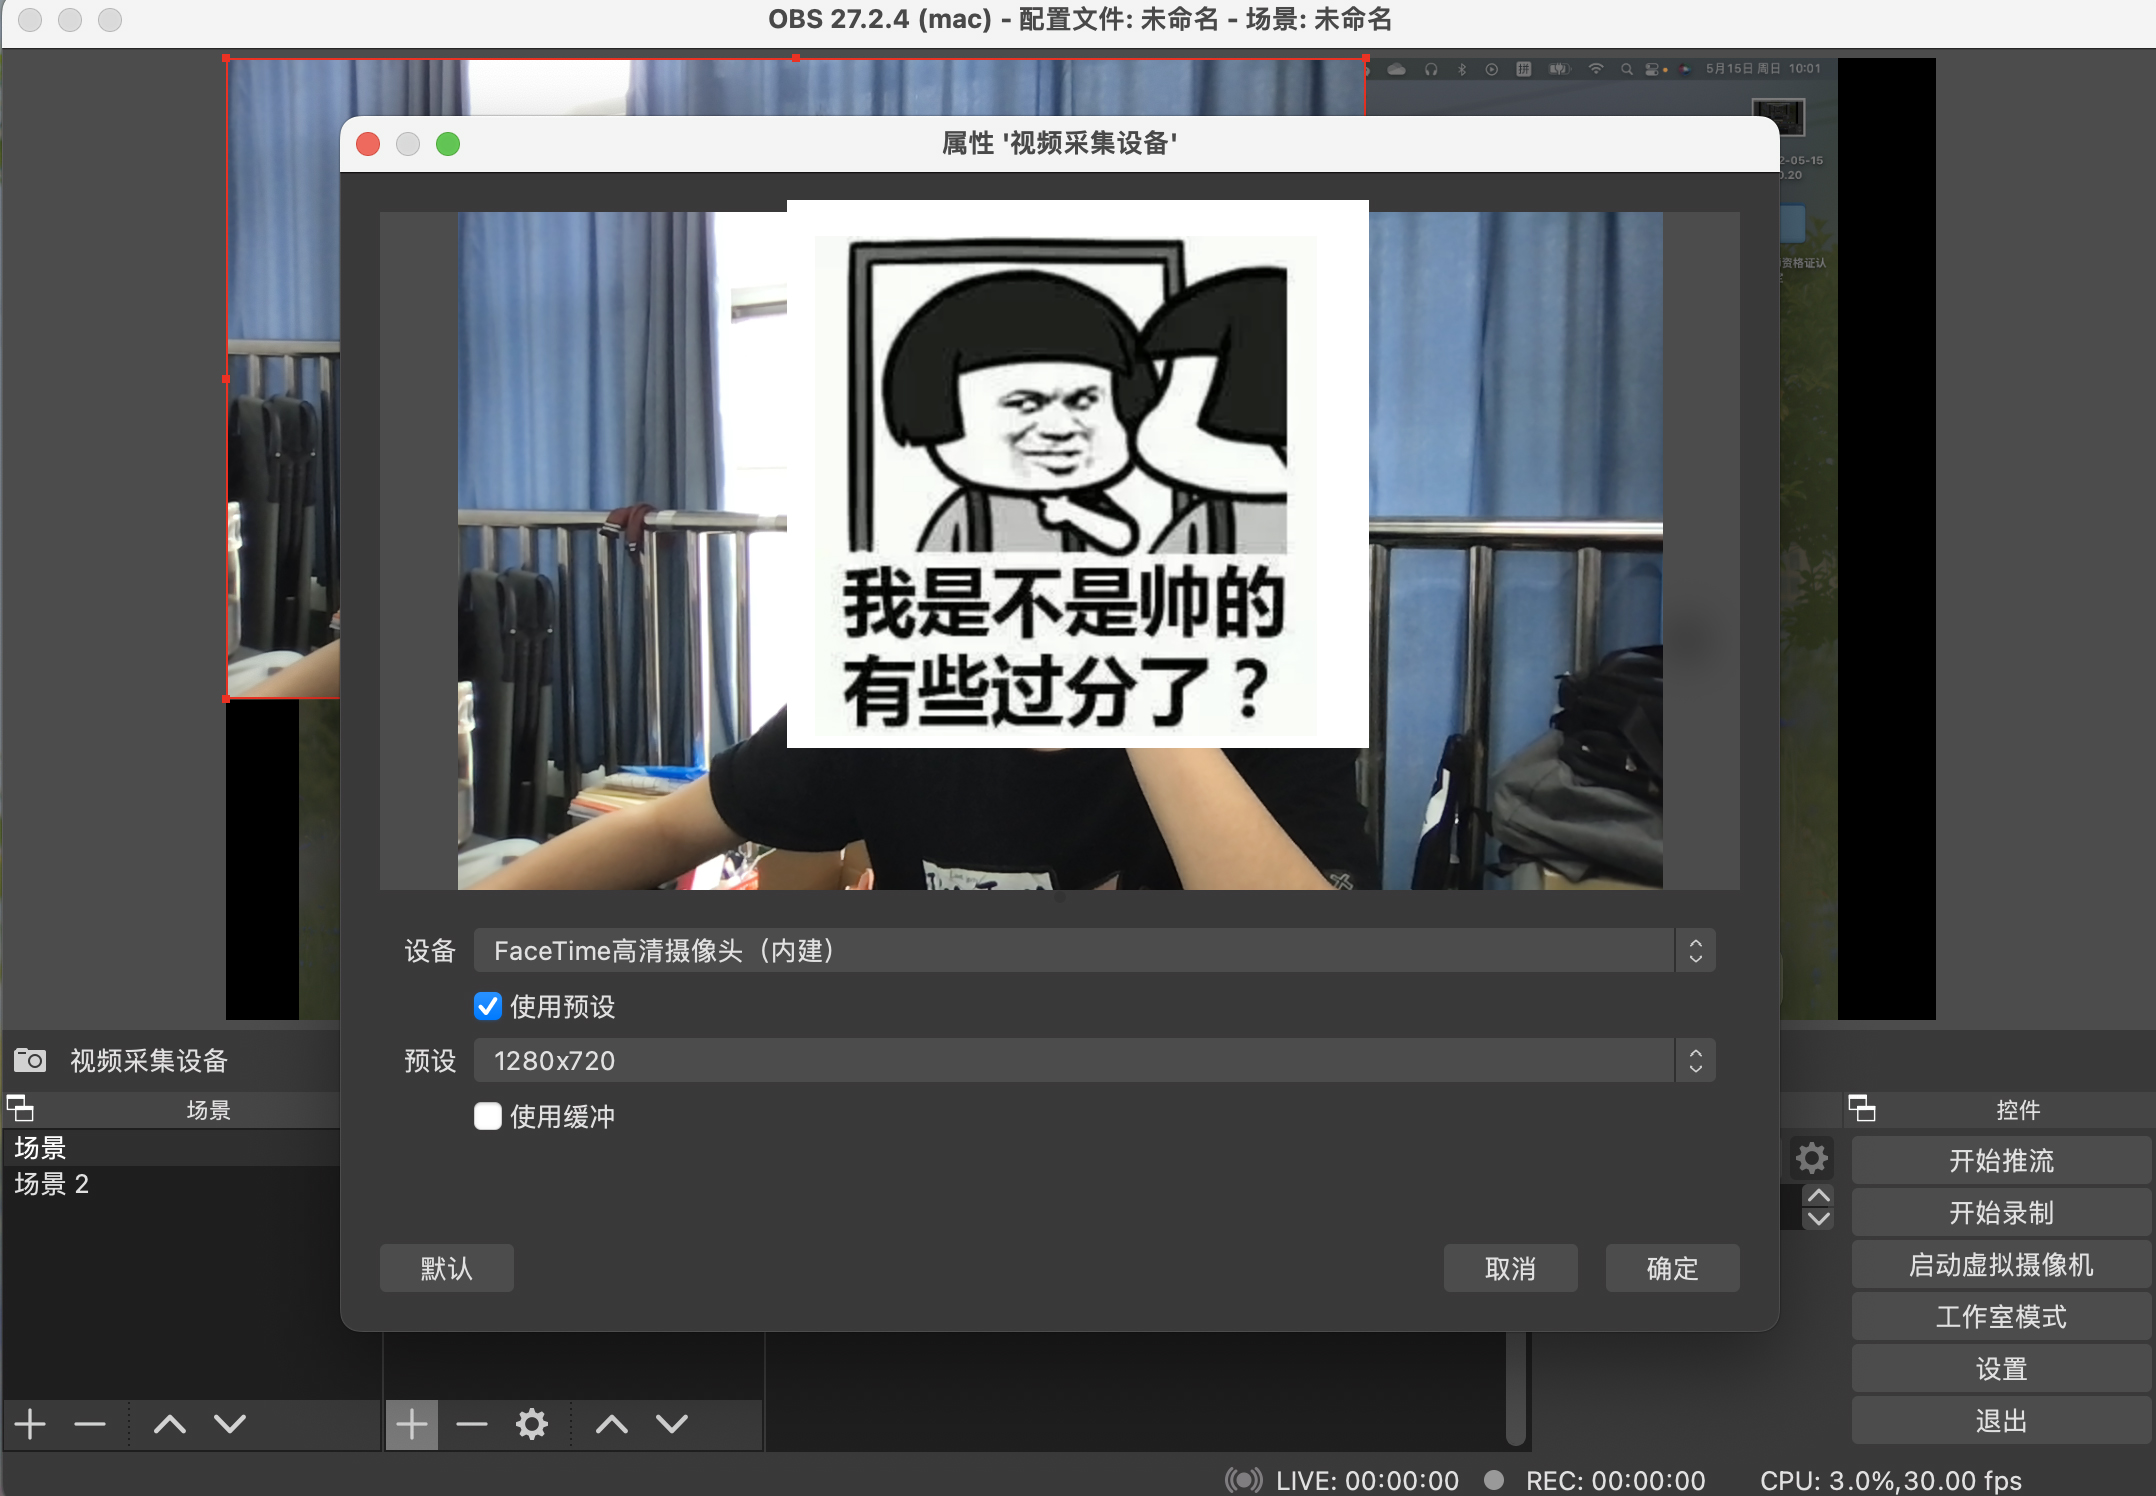Screen dimensions: 2156x1496
Task: Click 启动虚拟摄像机 button
Action: [x=2000, y=1264]
